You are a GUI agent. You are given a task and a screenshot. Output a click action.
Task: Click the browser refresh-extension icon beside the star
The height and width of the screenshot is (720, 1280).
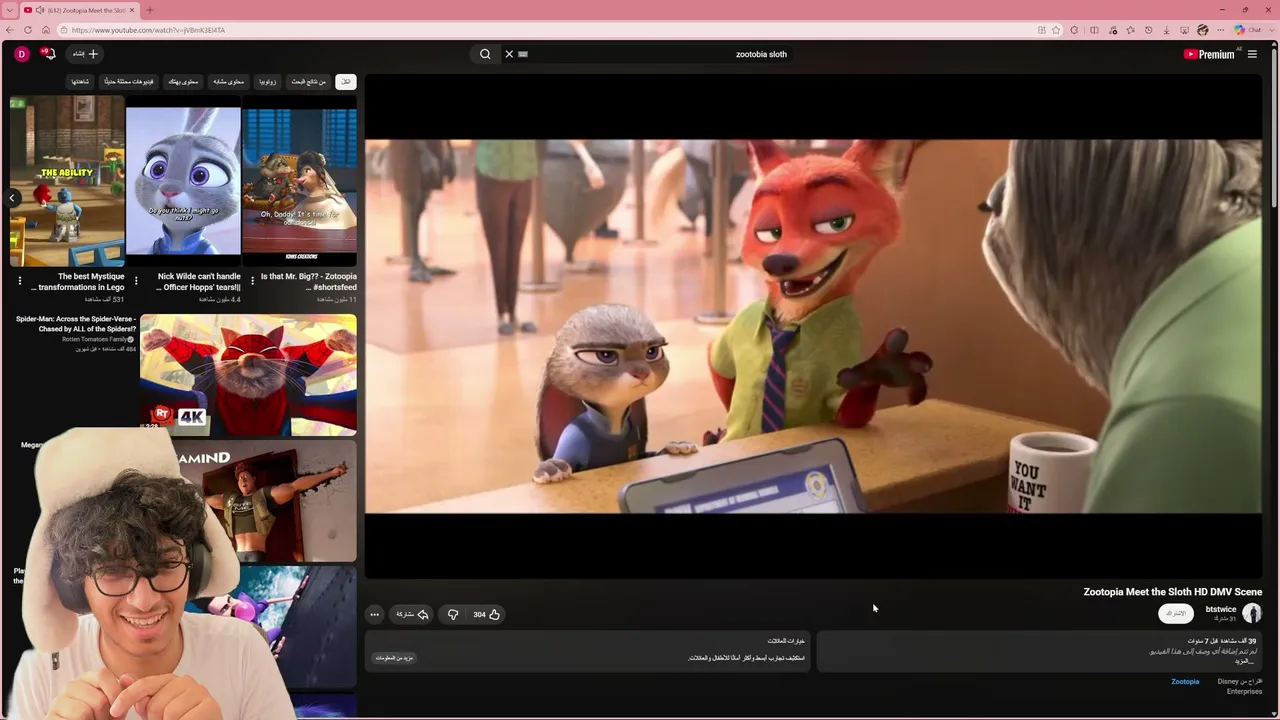(x=1074, y=30)
